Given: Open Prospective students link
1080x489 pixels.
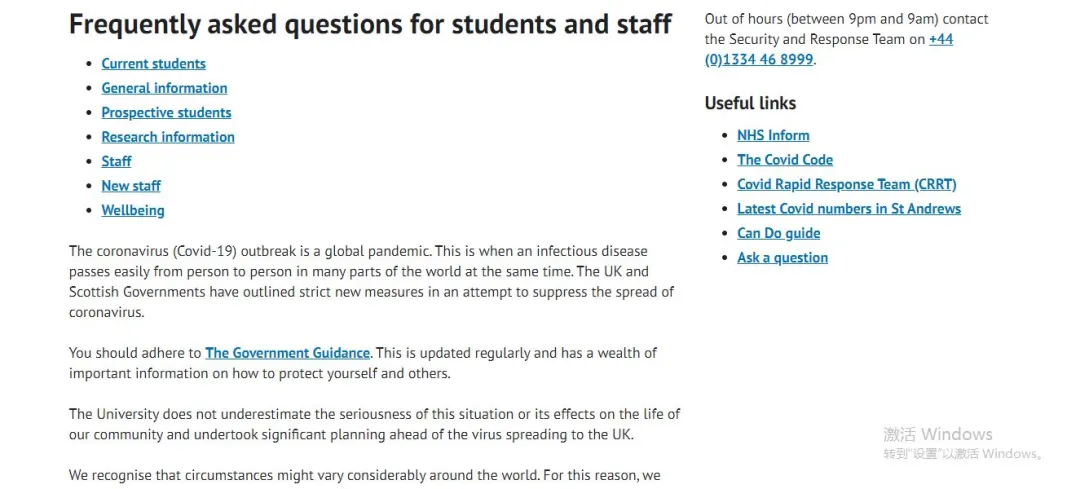Looking at the screenshot, I should pos(167,112).
